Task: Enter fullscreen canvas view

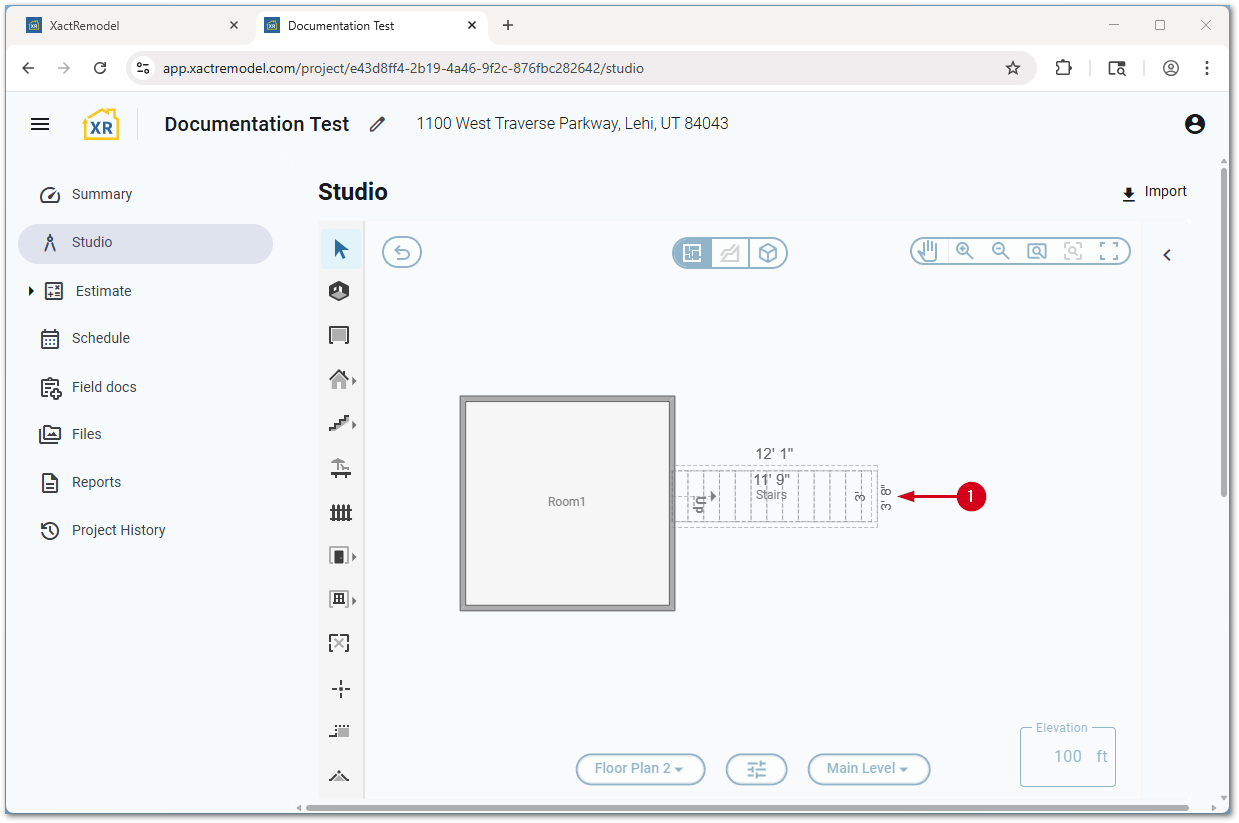Action: 1109,252
